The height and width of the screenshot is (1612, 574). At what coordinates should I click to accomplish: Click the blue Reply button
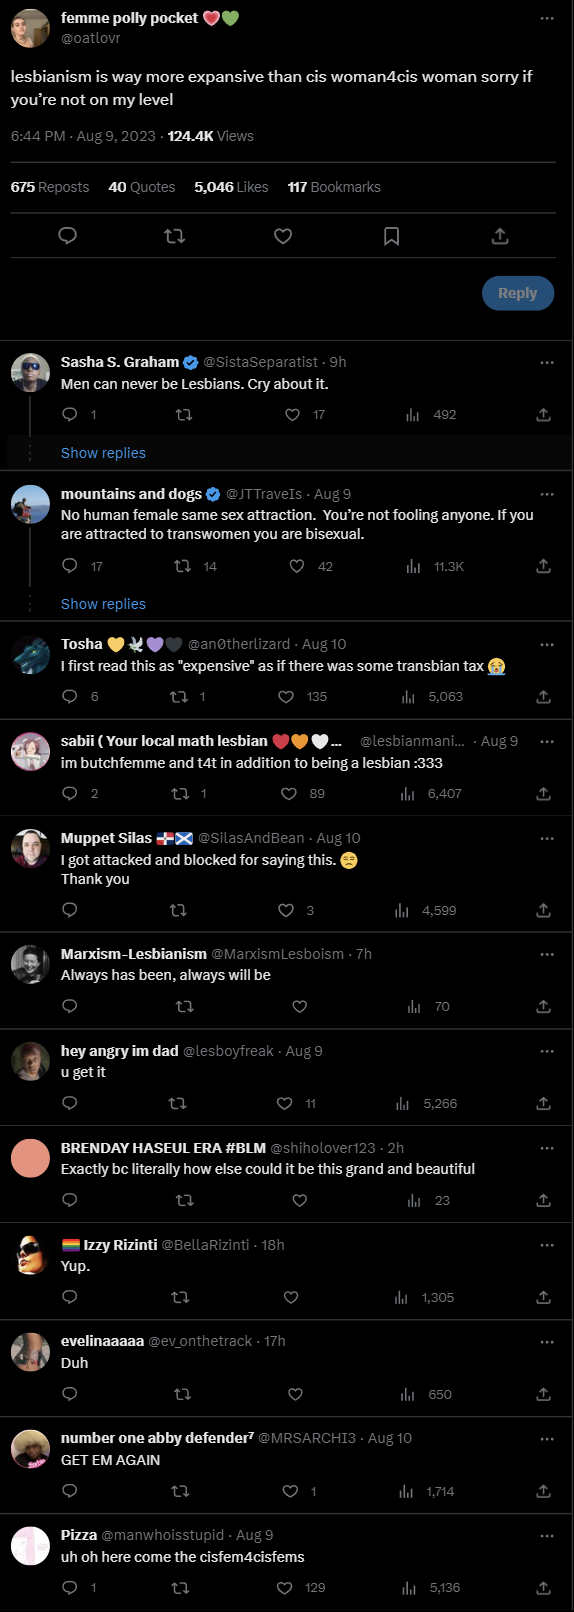coord(517,293)
